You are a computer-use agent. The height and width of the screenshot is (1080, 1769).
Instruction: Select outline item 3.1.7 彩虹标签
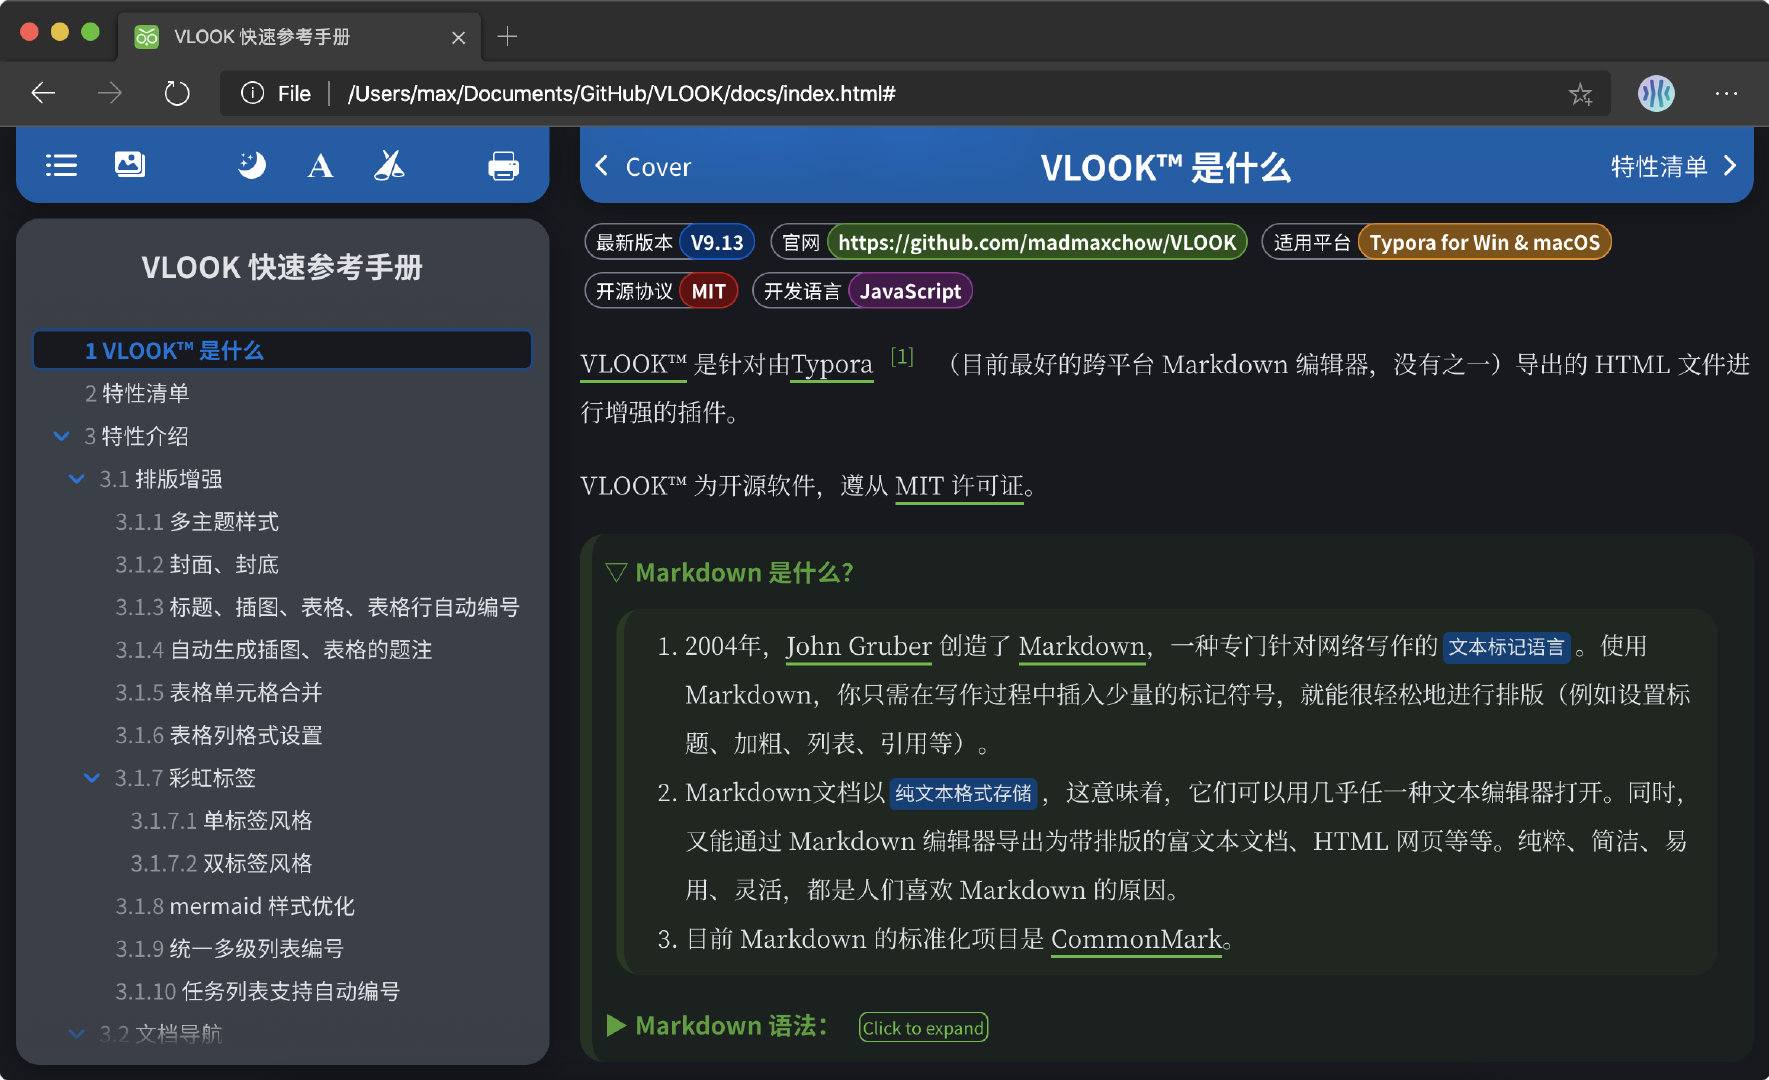click(185, 778)
